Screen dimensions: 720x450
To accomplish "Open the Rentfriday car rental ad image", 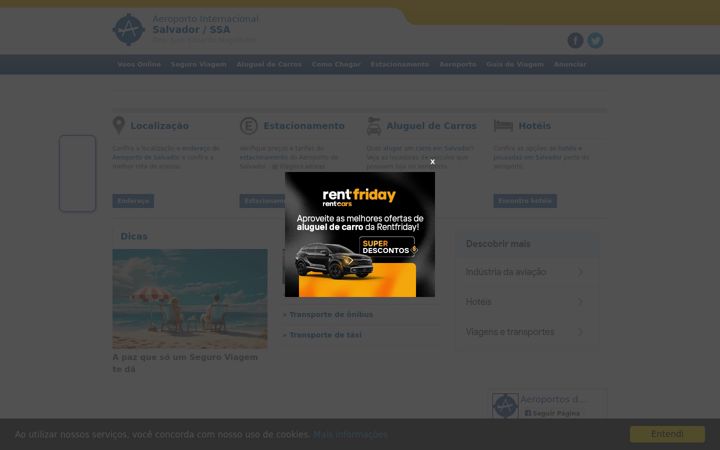I will click(360, 234).
